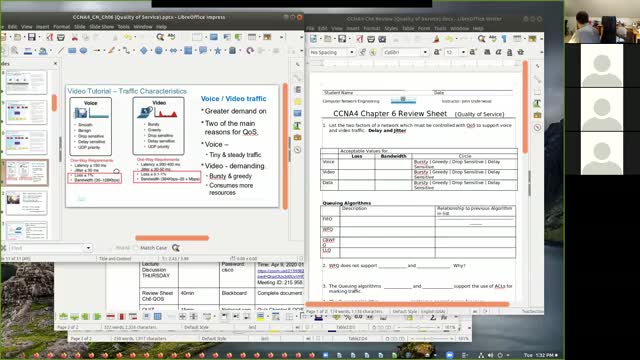Click the Find text input field
The width and height of the screenshot is (640, 360).
click(x=47, y=248)
